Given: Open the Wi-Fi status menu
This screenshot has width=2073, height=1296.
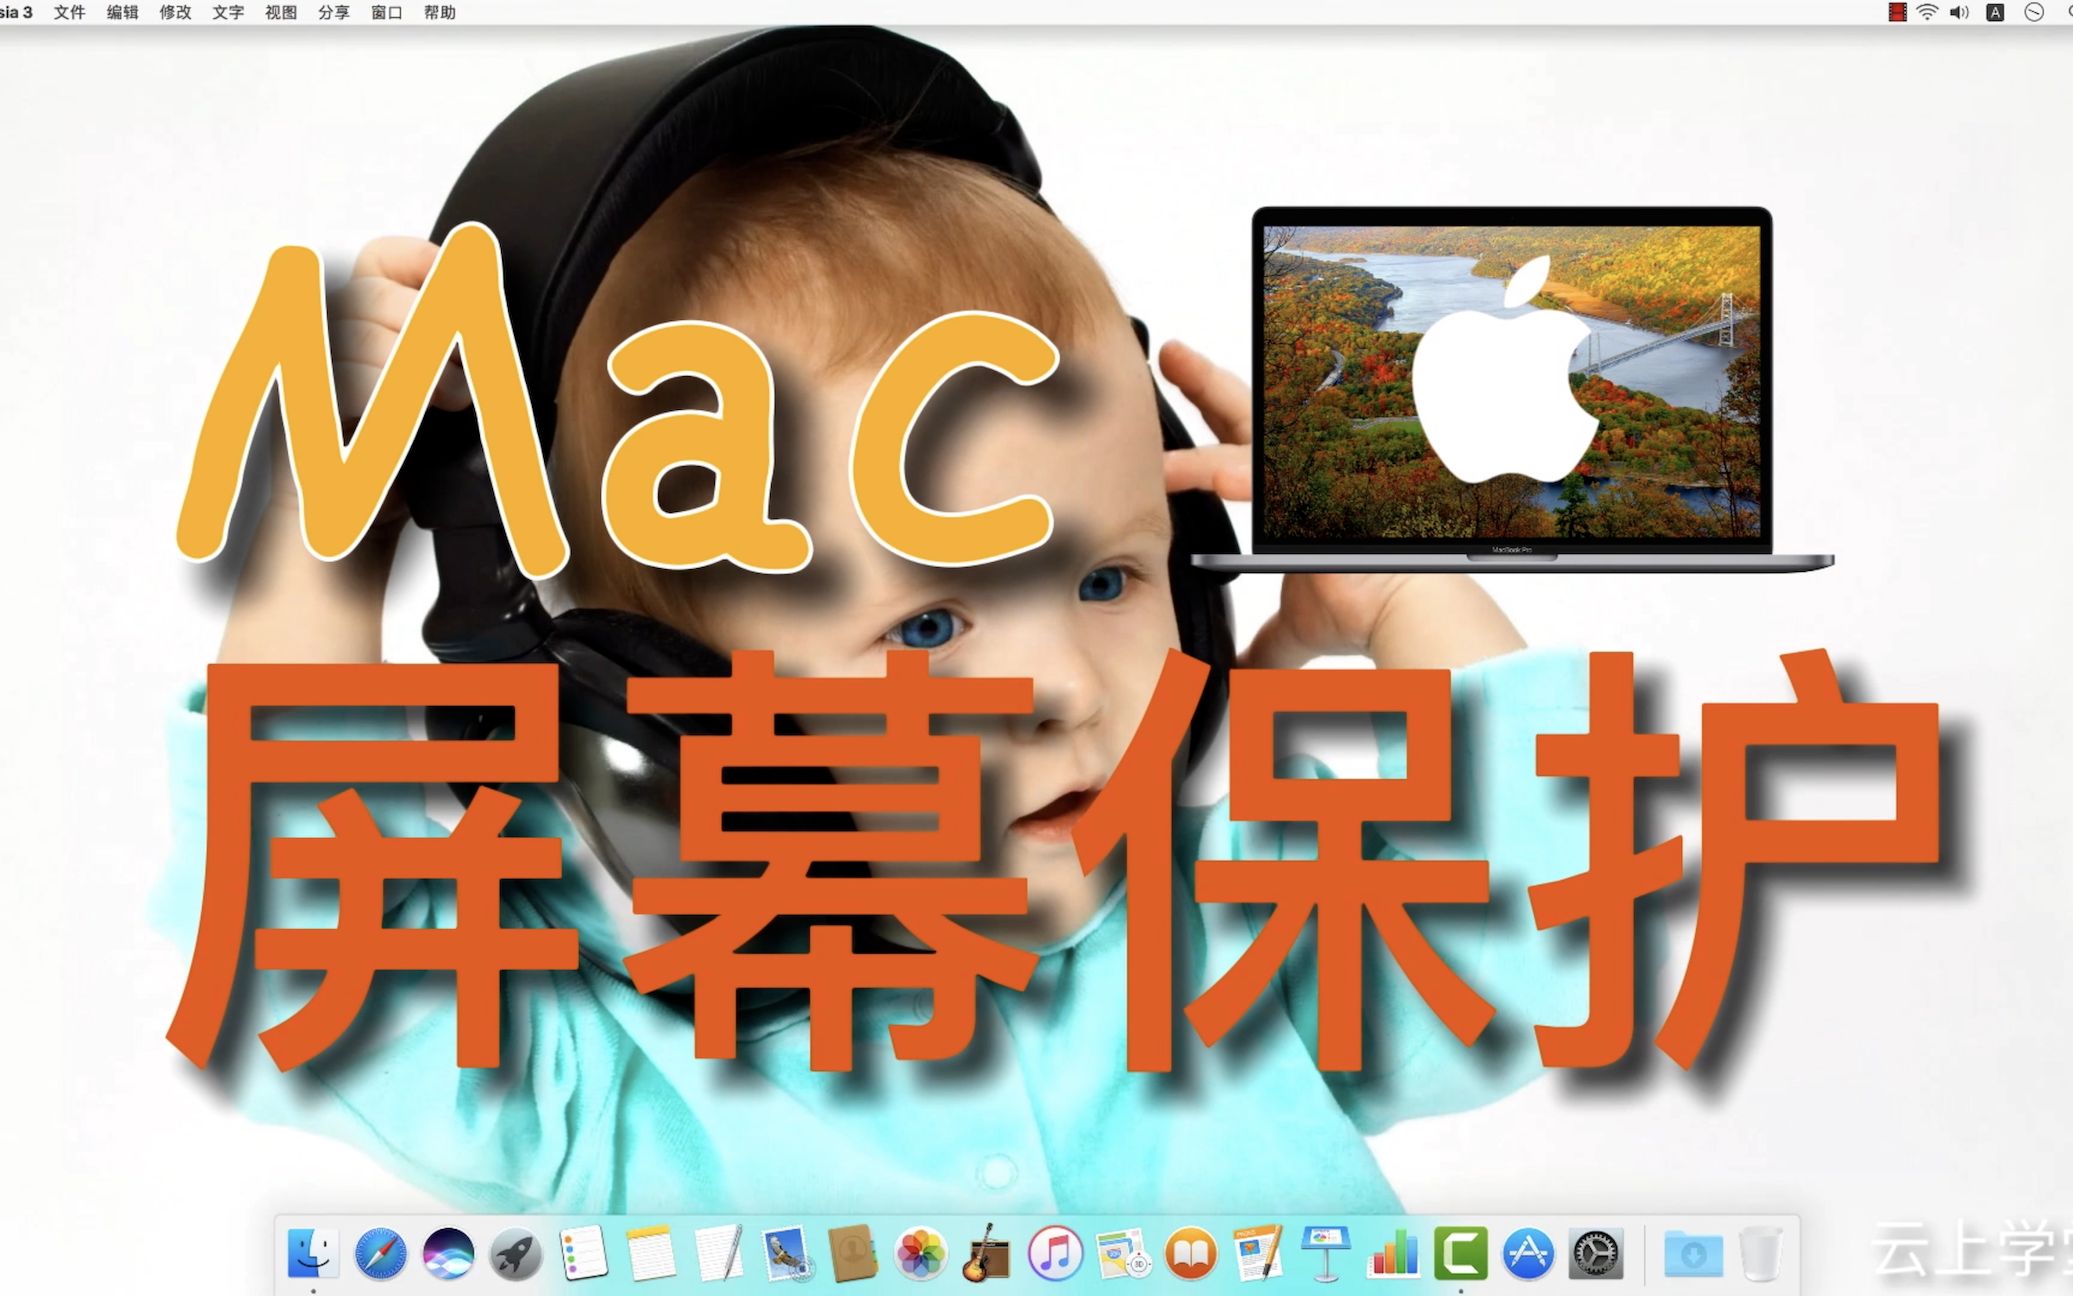Looking at the screenshot, I should (x=1927, y=12).
